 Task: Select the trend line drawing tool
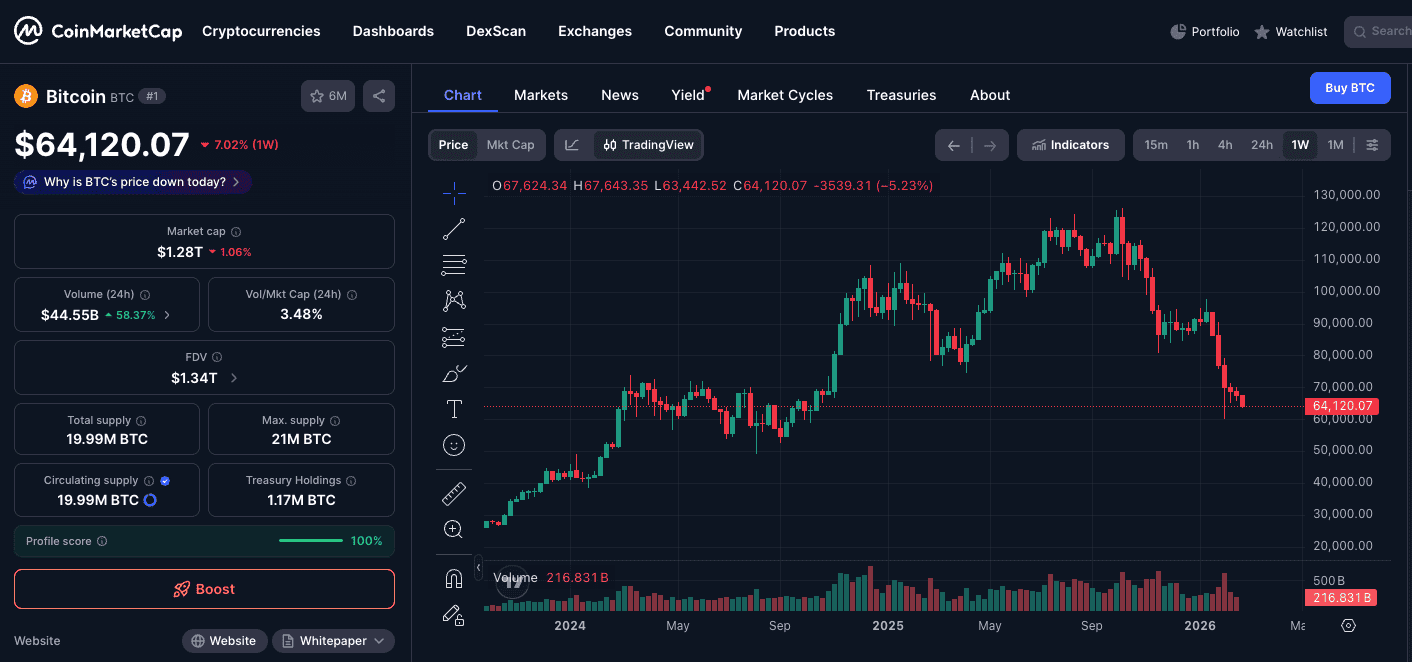tap(454, 229)
